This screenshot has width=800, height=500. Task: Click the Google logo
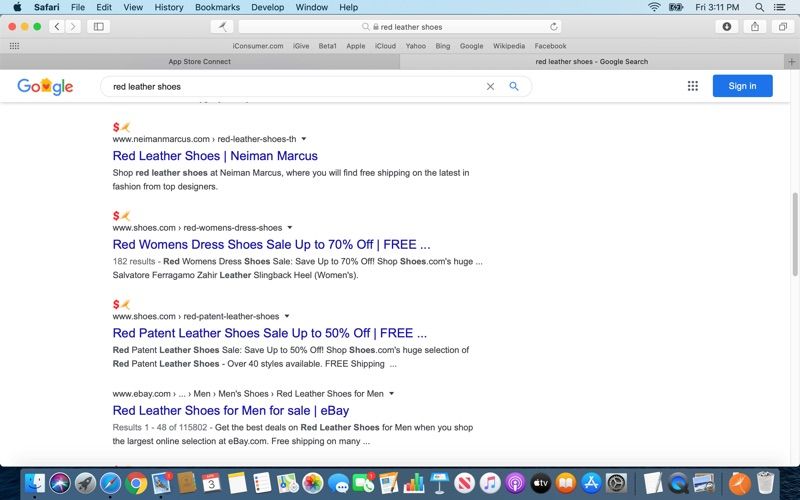pos(45,86)
